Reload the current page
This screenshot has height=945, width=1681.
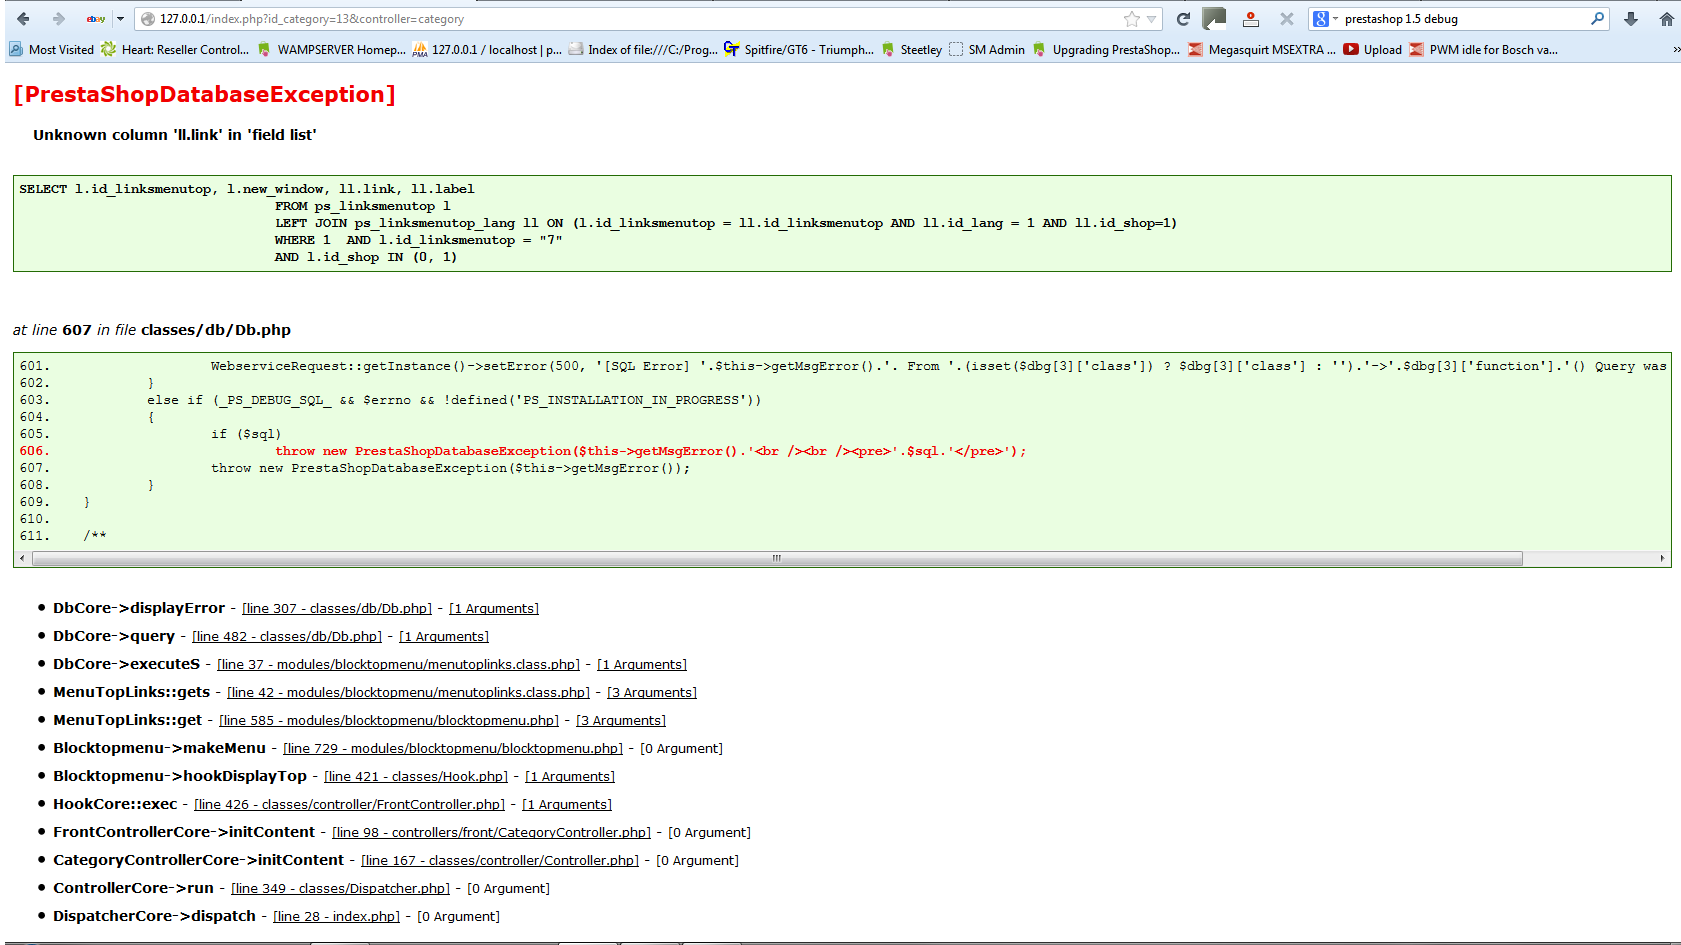1183,19
